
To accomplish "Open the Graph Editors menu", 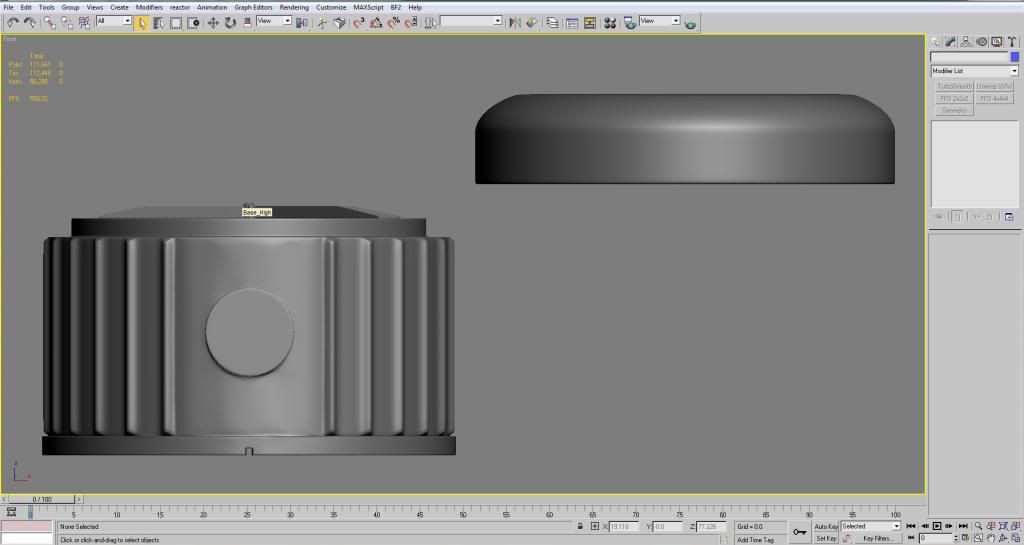I will pos(253,7).
